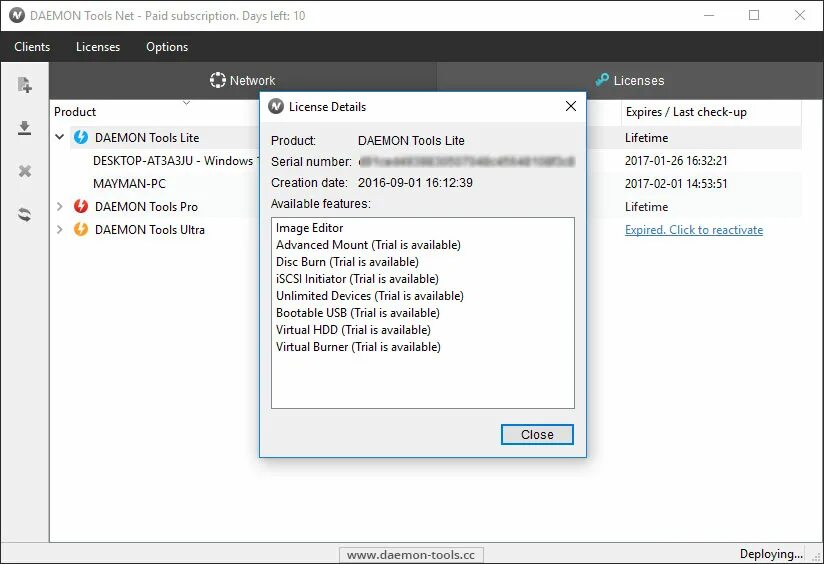
Task: Click the Product column header
Action: coord(75,112)
